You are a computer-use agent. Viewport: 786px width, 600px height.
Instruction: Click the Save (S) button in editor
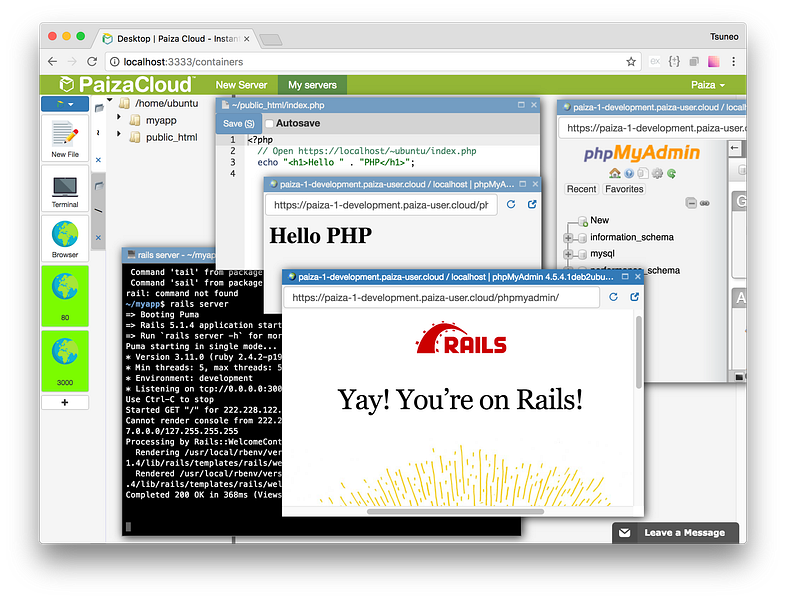click(239, 124)
